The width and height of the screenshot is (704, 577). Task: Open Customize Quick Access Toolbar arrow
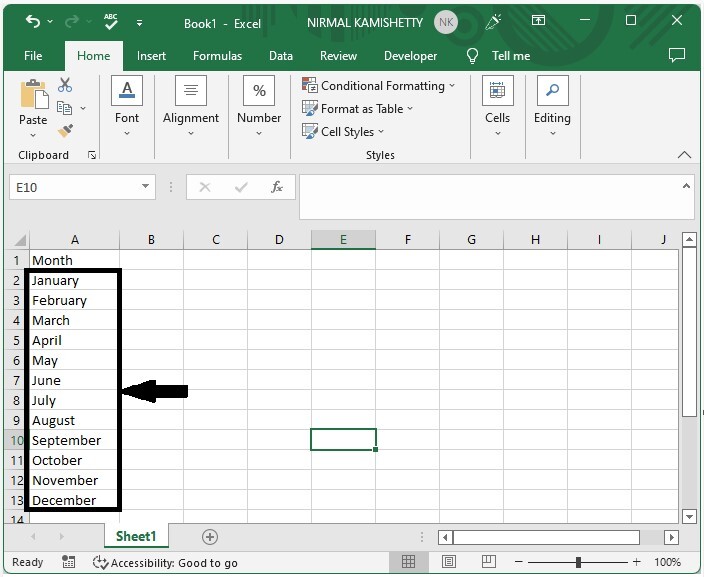click(140, 22)
